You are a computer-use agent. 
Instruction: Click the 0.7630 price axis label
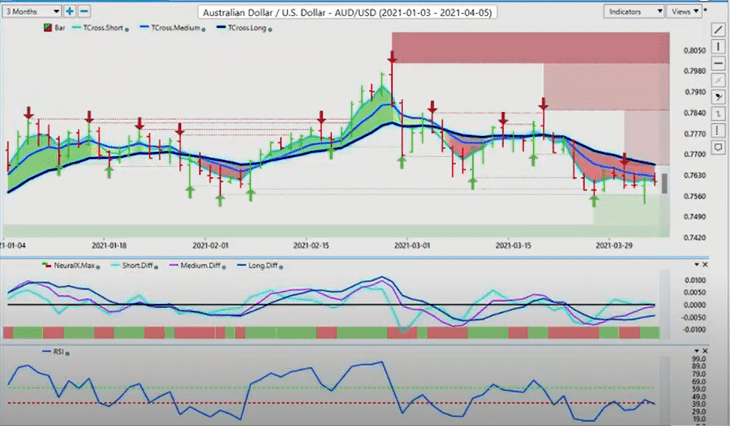[695, 176]
